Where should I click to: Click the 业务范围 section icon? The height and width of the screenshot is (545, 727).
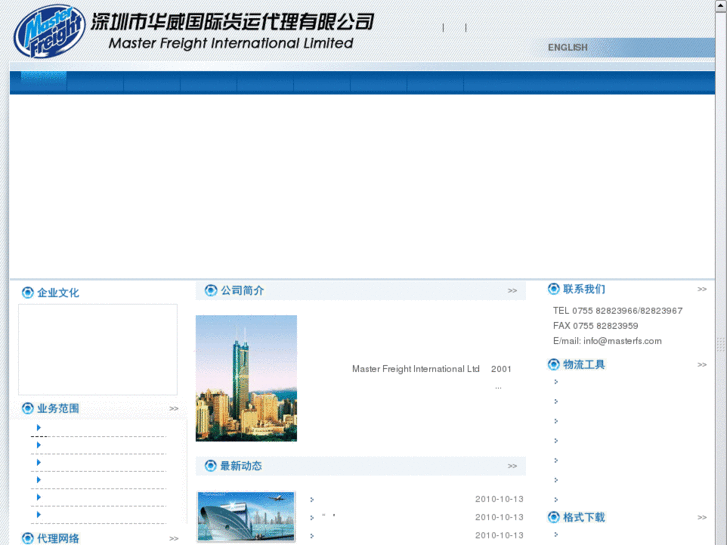pos(27,408)
